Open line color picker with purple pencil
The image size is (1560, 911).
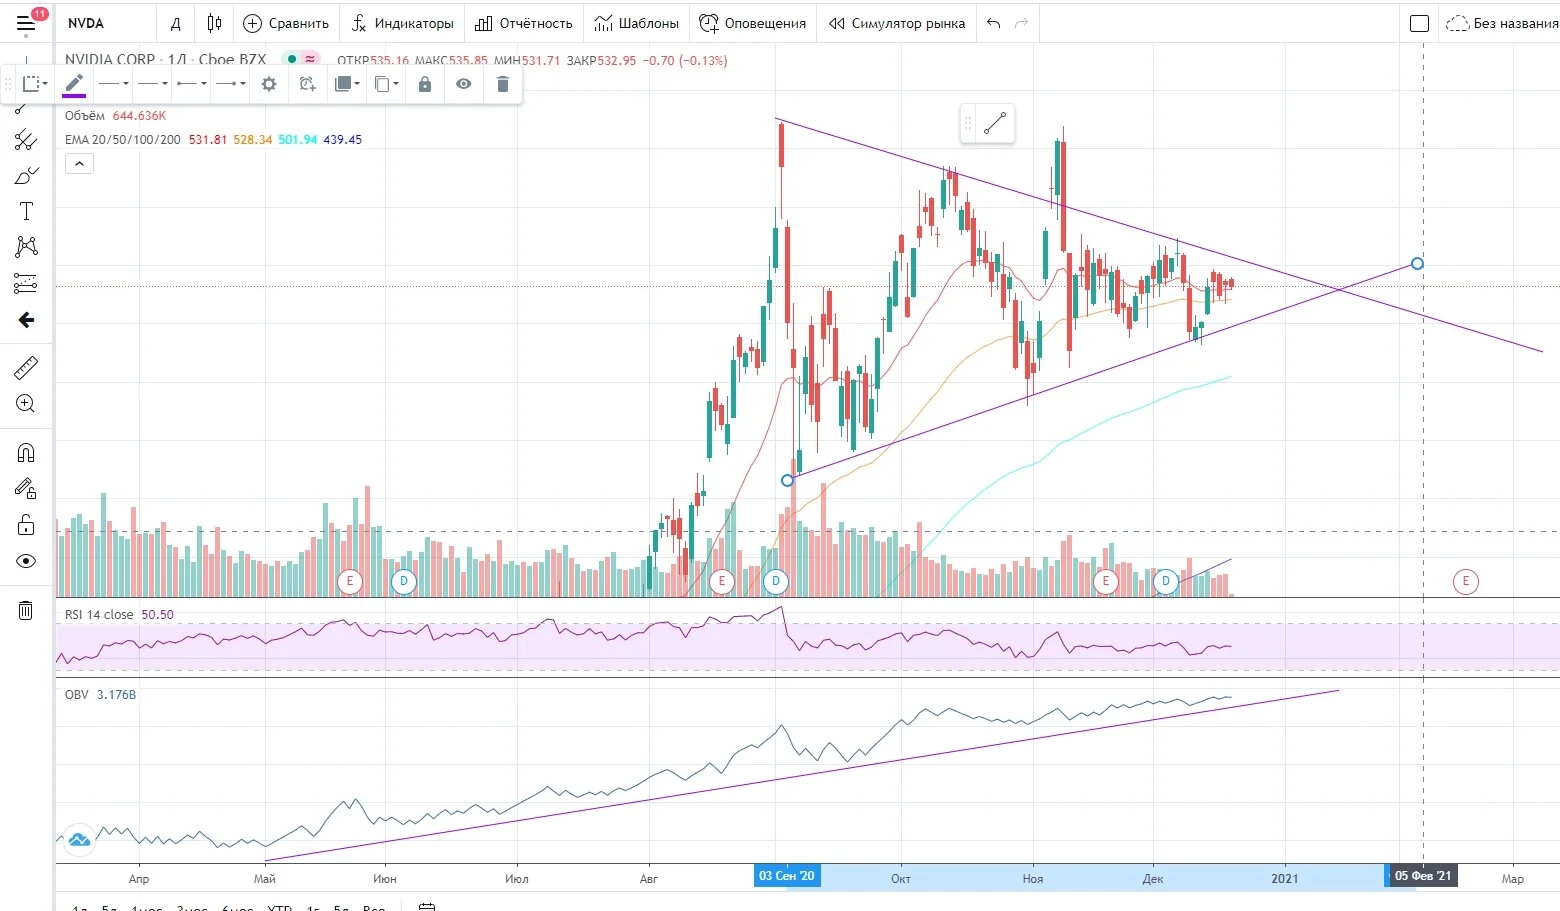click(x=74, y=84)
